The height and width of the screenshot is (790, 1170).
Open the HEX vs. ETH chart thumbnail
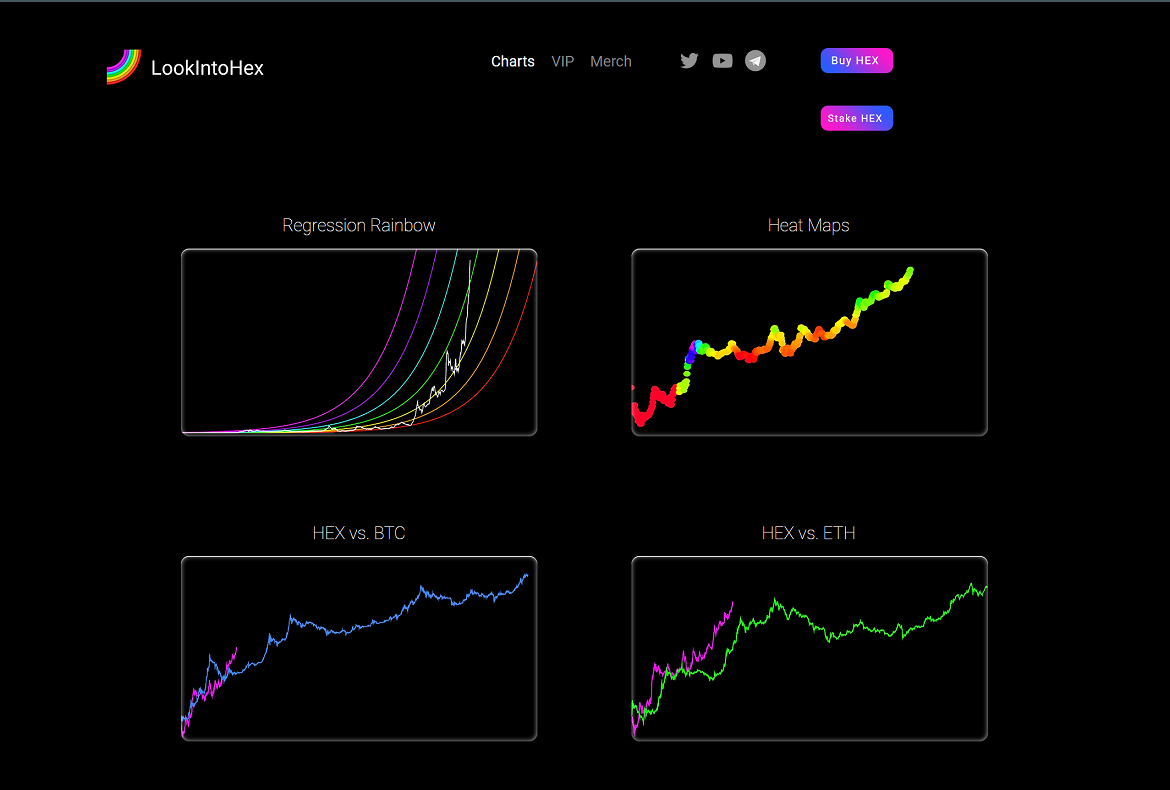pyautogui.click(x=810, y=648)
